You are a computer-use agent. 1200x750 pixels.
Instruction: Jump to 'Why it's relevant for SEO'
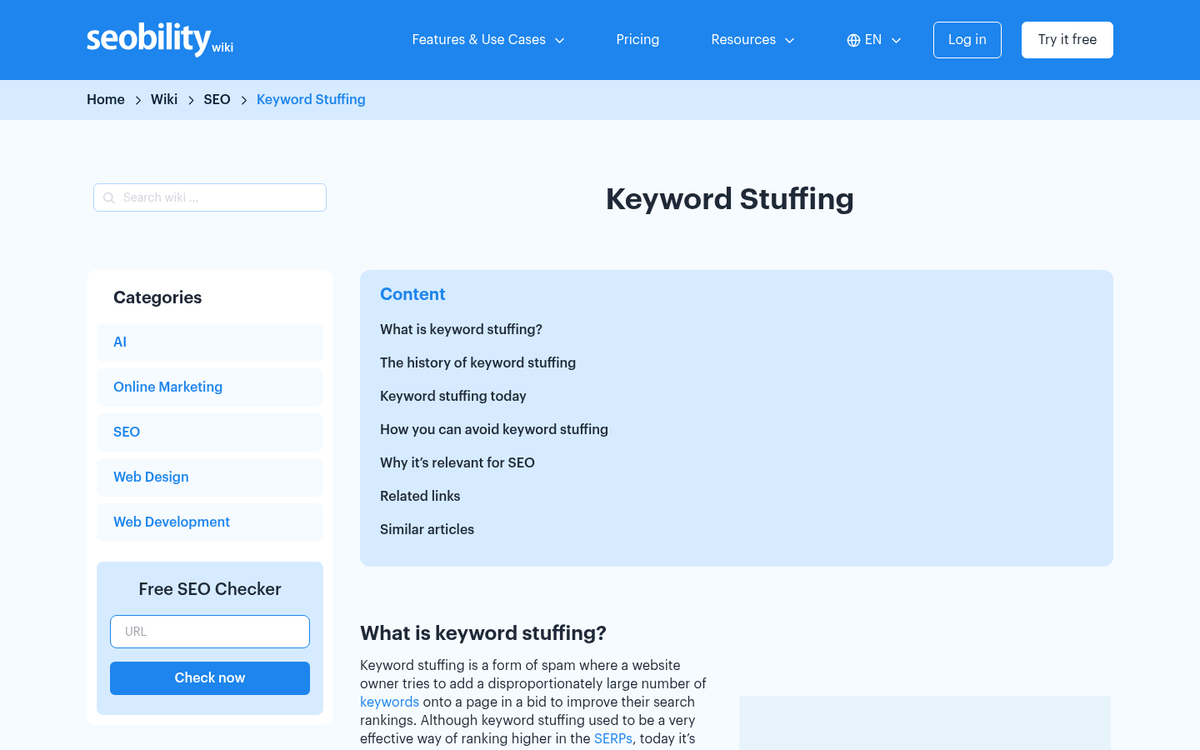point(457,462)
